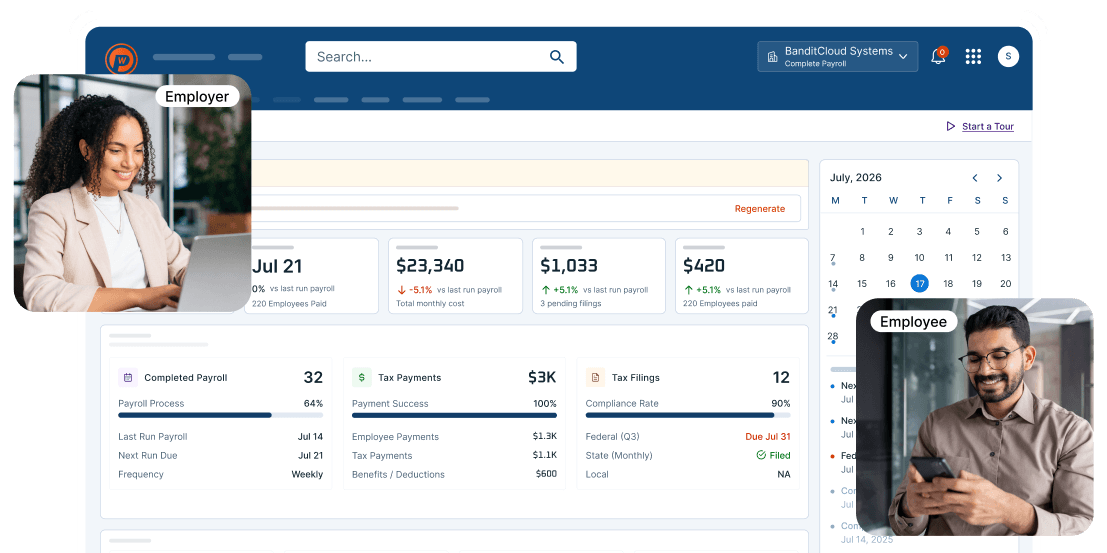
Task: Click the Jul 21 summary card
Action: 311,275
